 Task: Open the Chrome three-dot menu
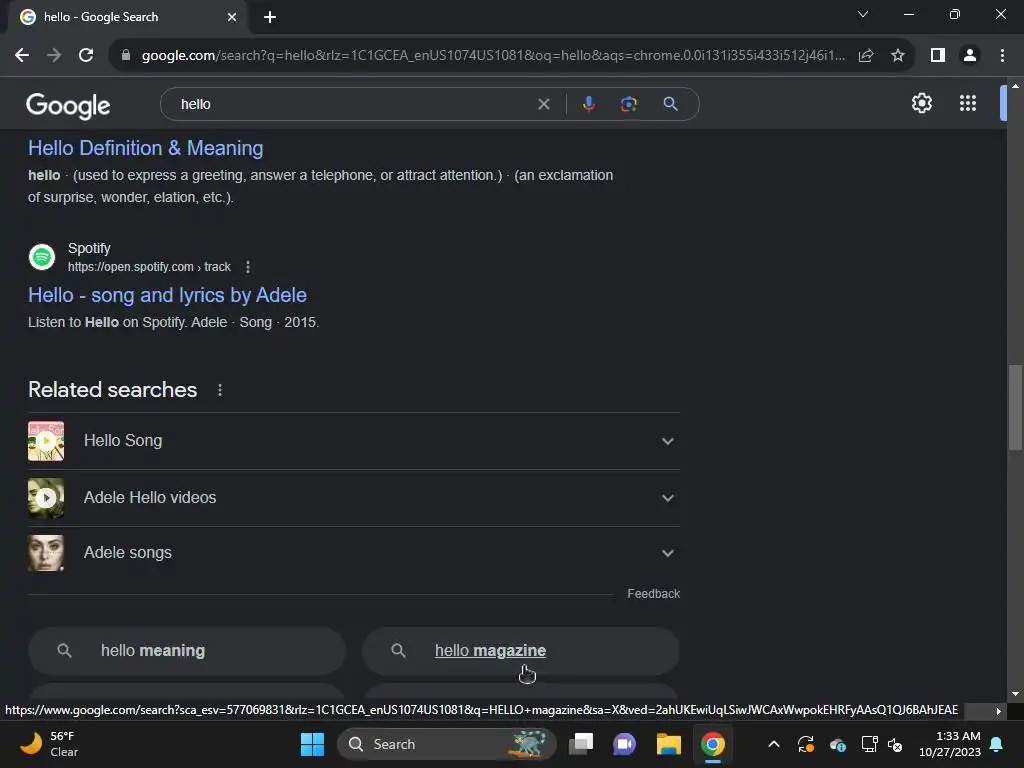pos(1002,56)
